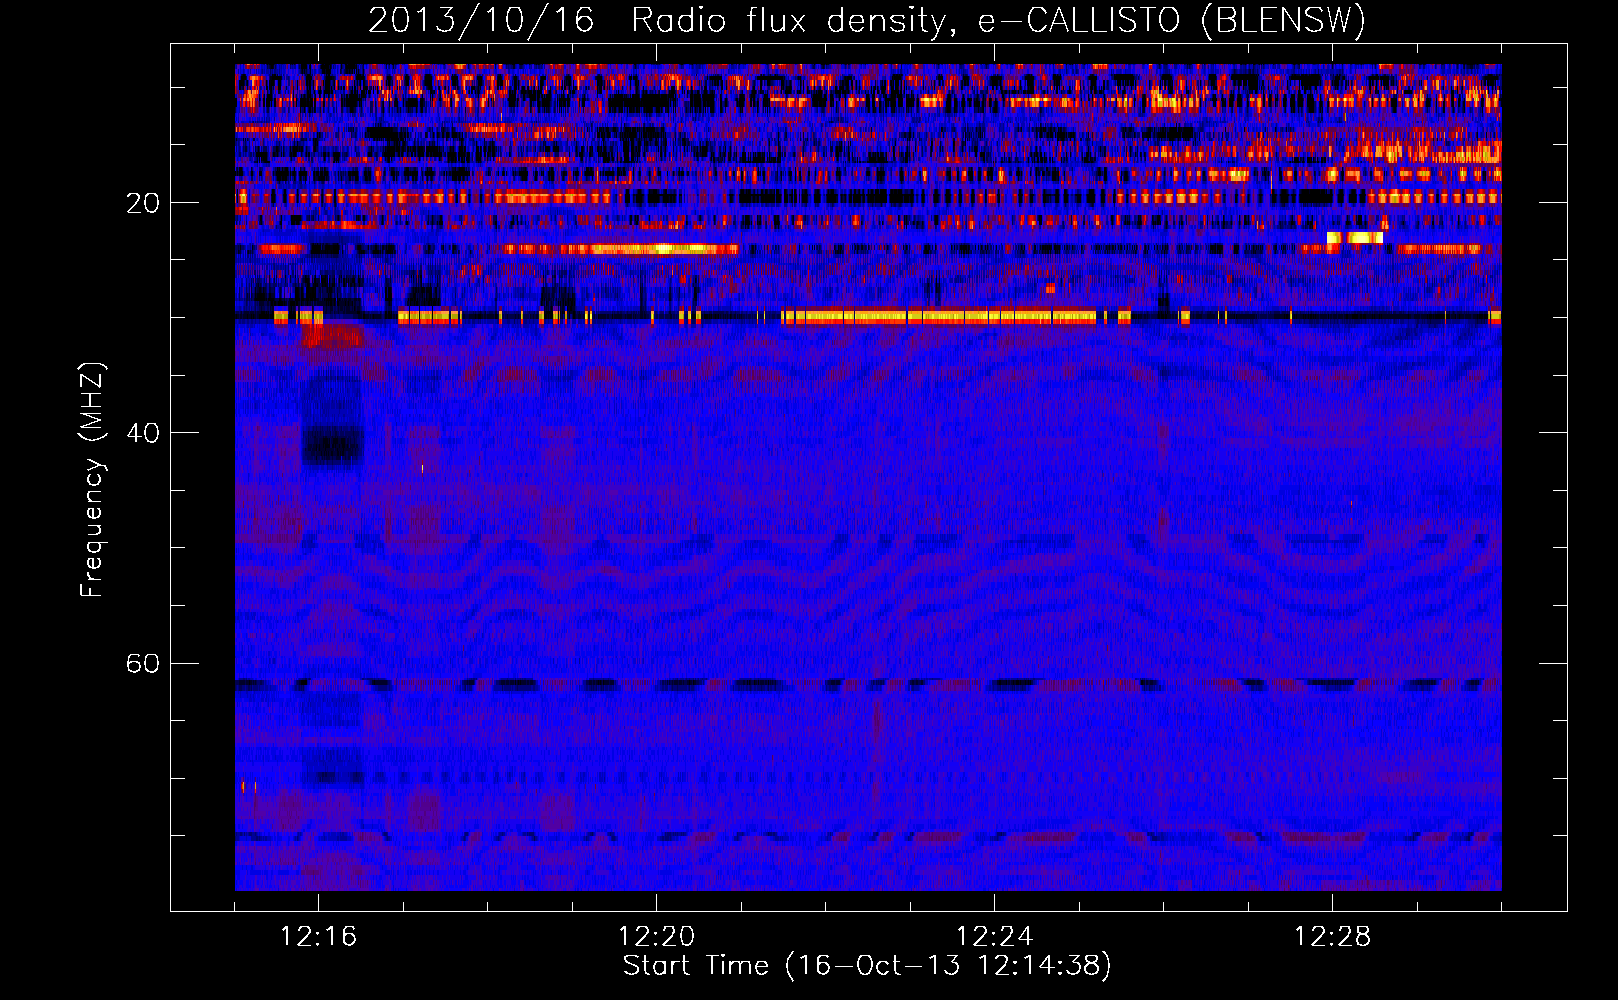The width and height of the screenshot is (1618, 1000).
Task: Click the long yellow band near 30 MHz
Action: 940,317
